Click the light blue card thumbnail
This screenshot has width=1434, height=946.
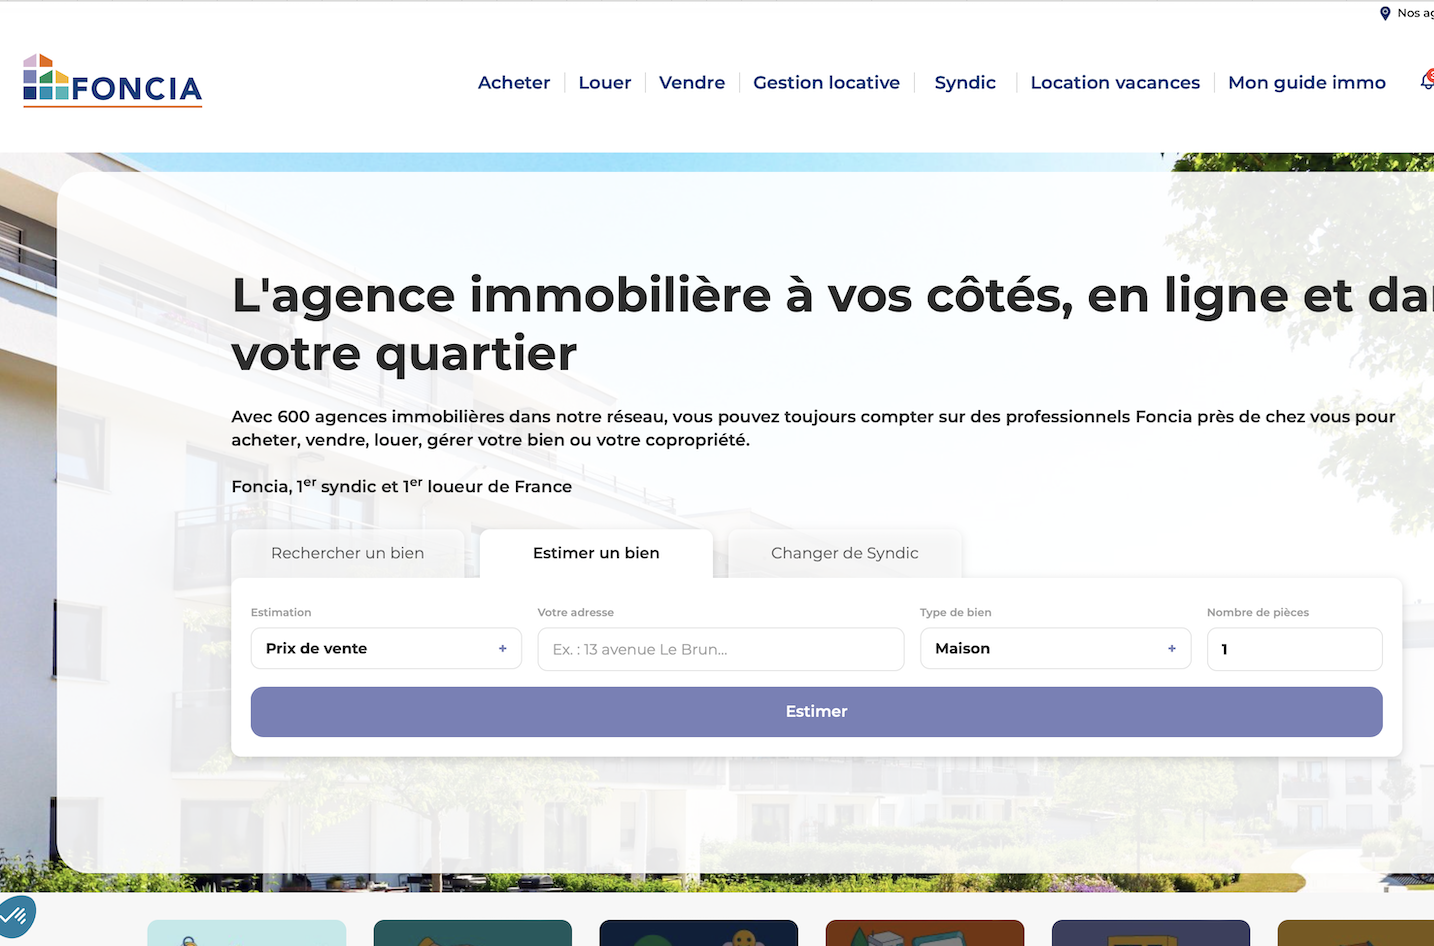(x=247, y=933)
